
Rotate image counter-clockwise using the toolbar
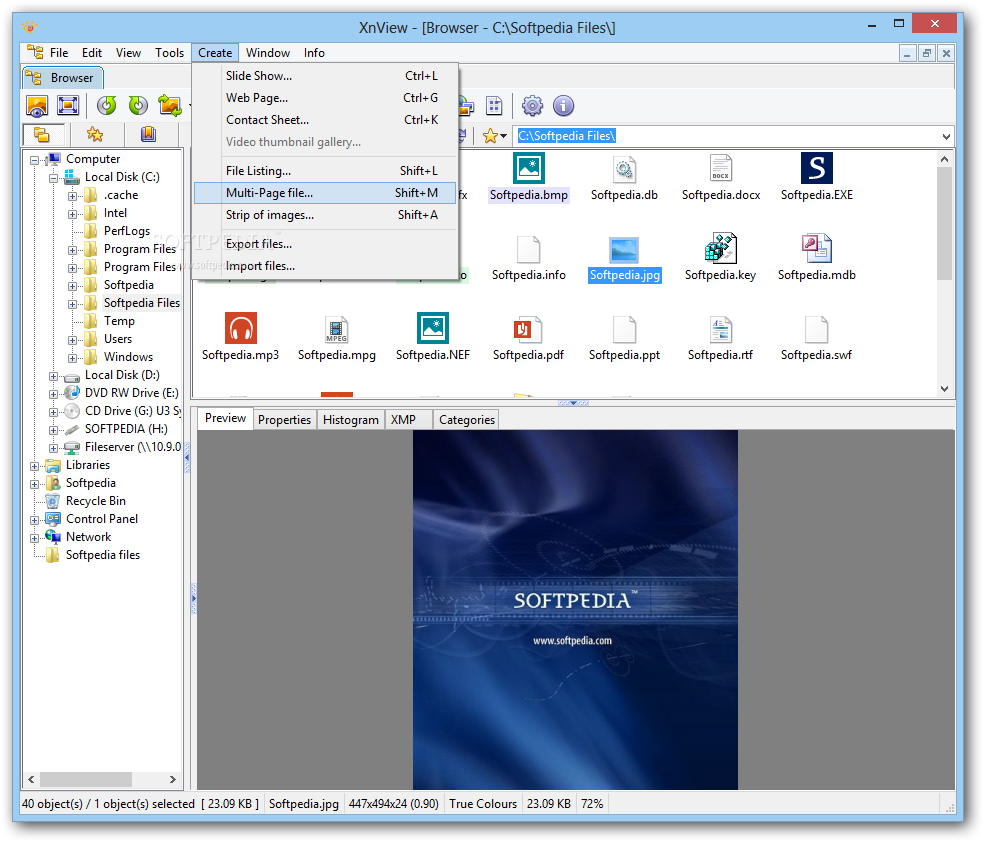pyautogui.click(x=107, y=105)
